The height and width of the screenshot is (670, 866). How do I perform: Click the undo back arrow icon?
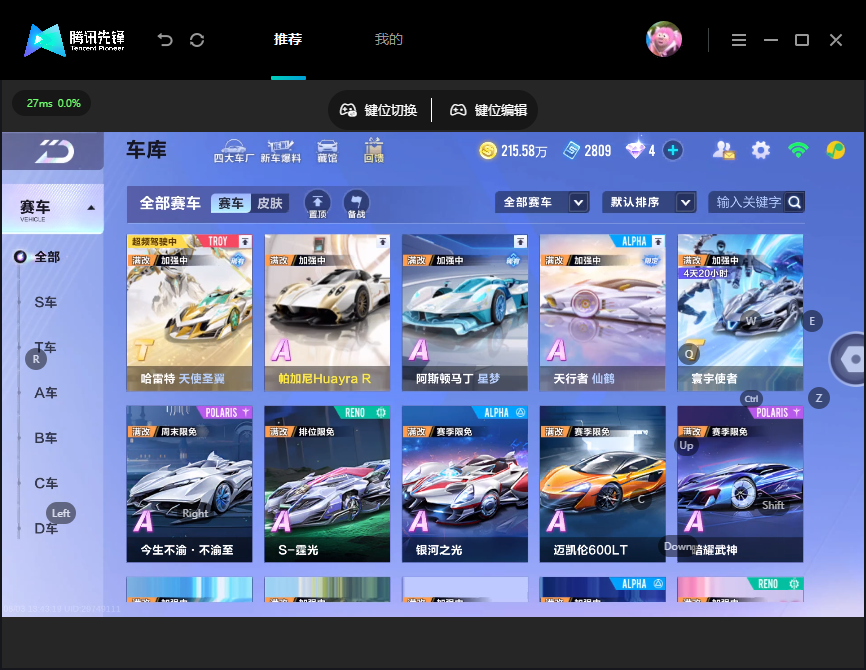tap(165, 40)
